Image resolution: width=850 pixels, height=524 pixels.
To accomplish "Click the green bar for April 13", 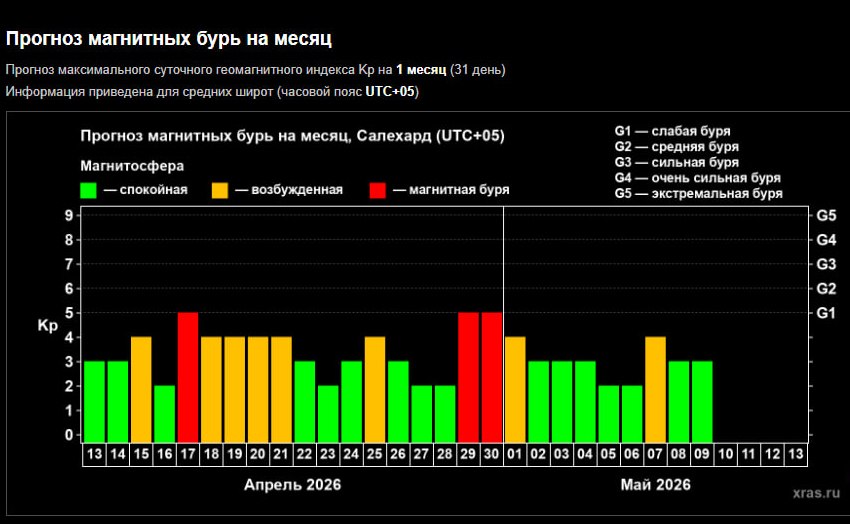I will click(95, 400).
